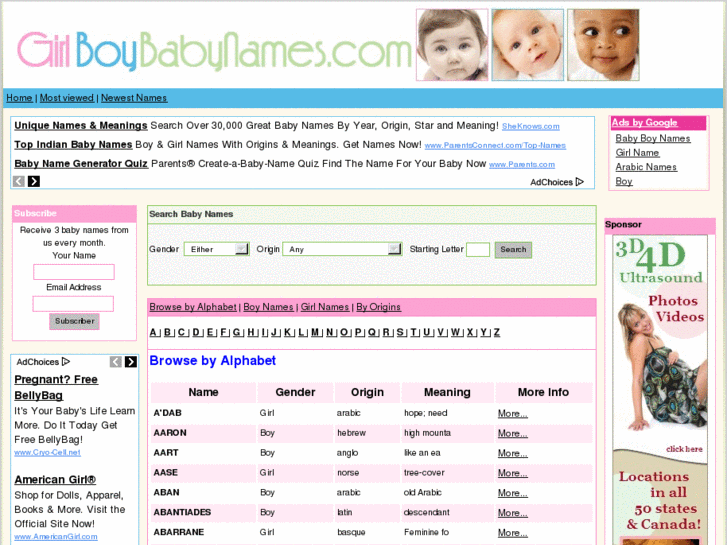Click next arrow in left sidebar ad
Screen dimensions: 727x545
tap(131, 362)
